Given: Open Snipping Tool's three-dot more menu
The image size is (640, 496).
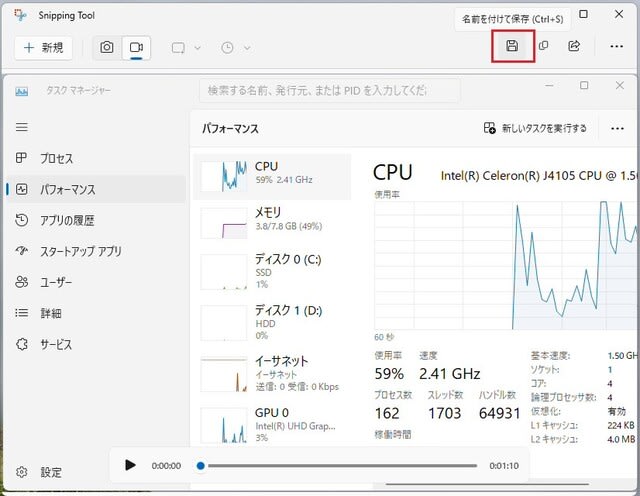Looking at the screenshot, I should click(x=616, y=46).
